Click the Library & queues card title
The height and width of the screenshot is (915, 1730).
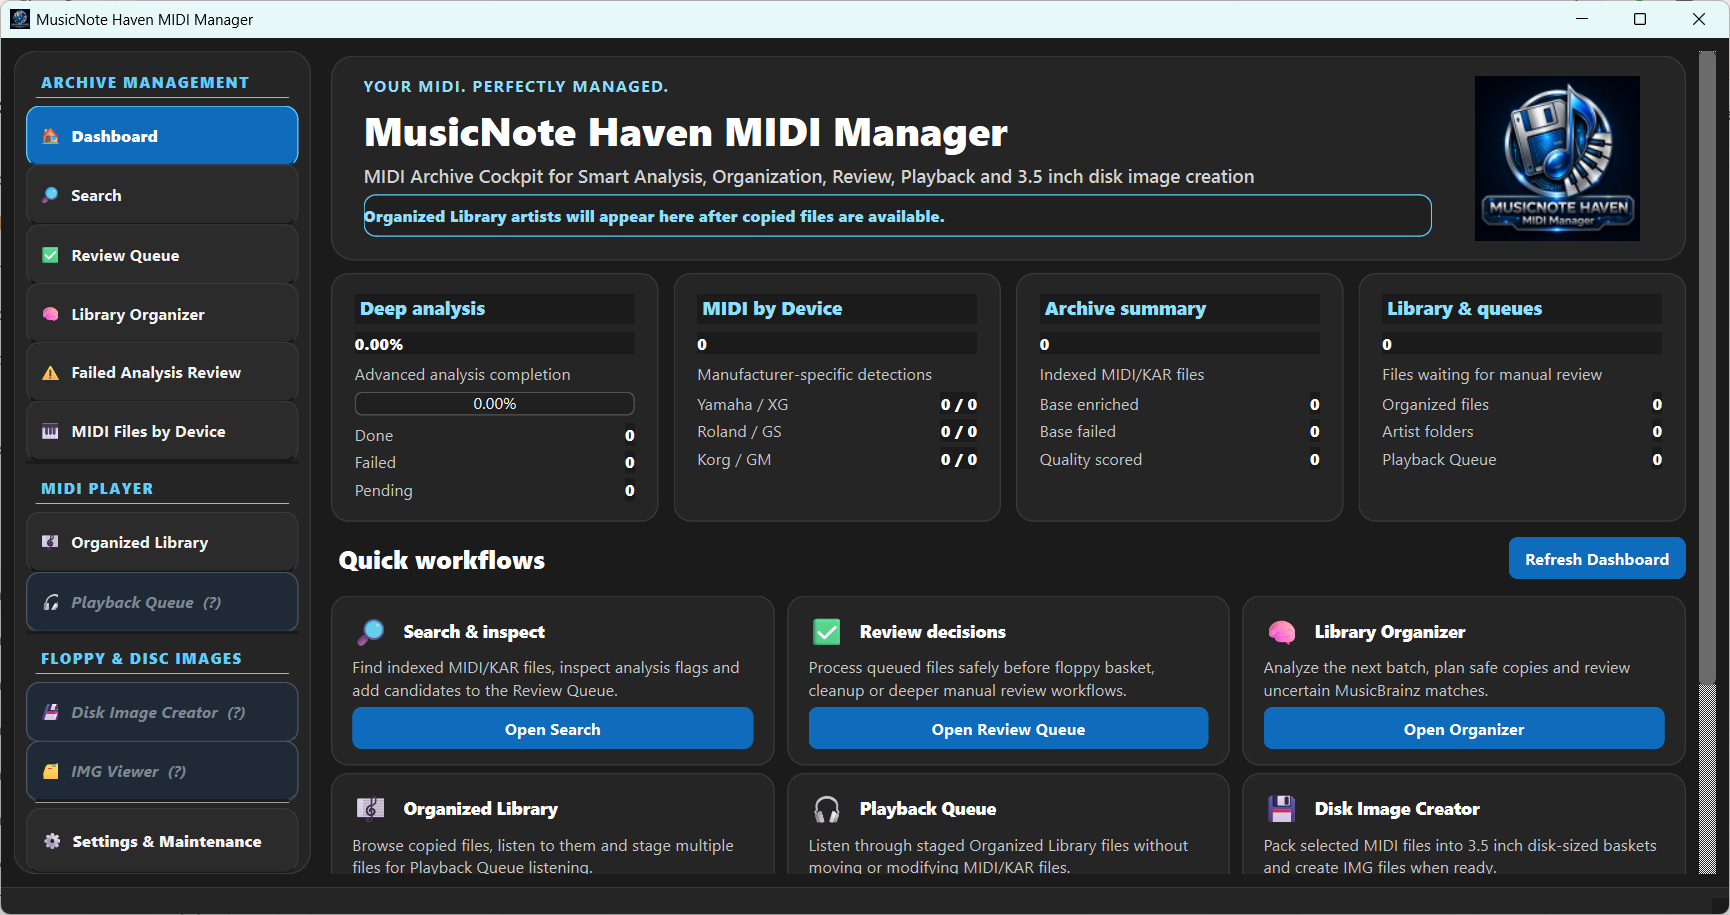coord(1464,309)
